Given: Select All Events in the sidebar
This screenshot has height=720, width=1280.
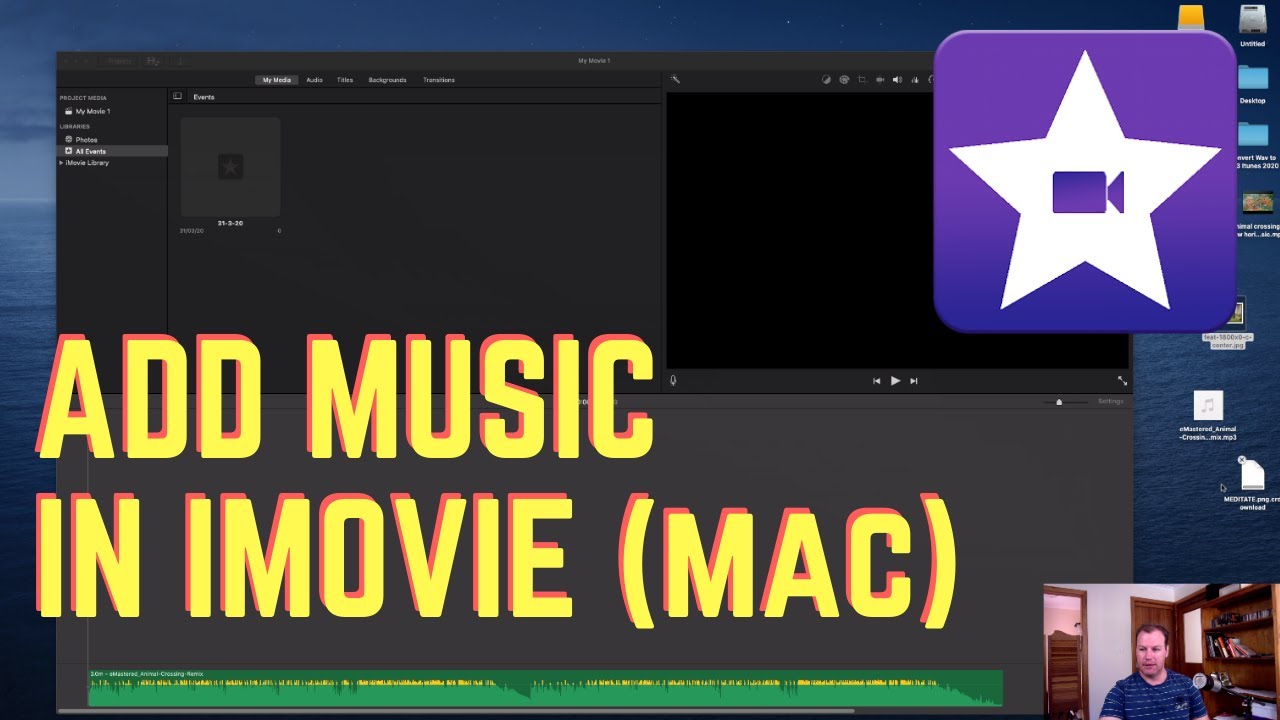Looking at the screenshot, I should [x=112, y=151].
